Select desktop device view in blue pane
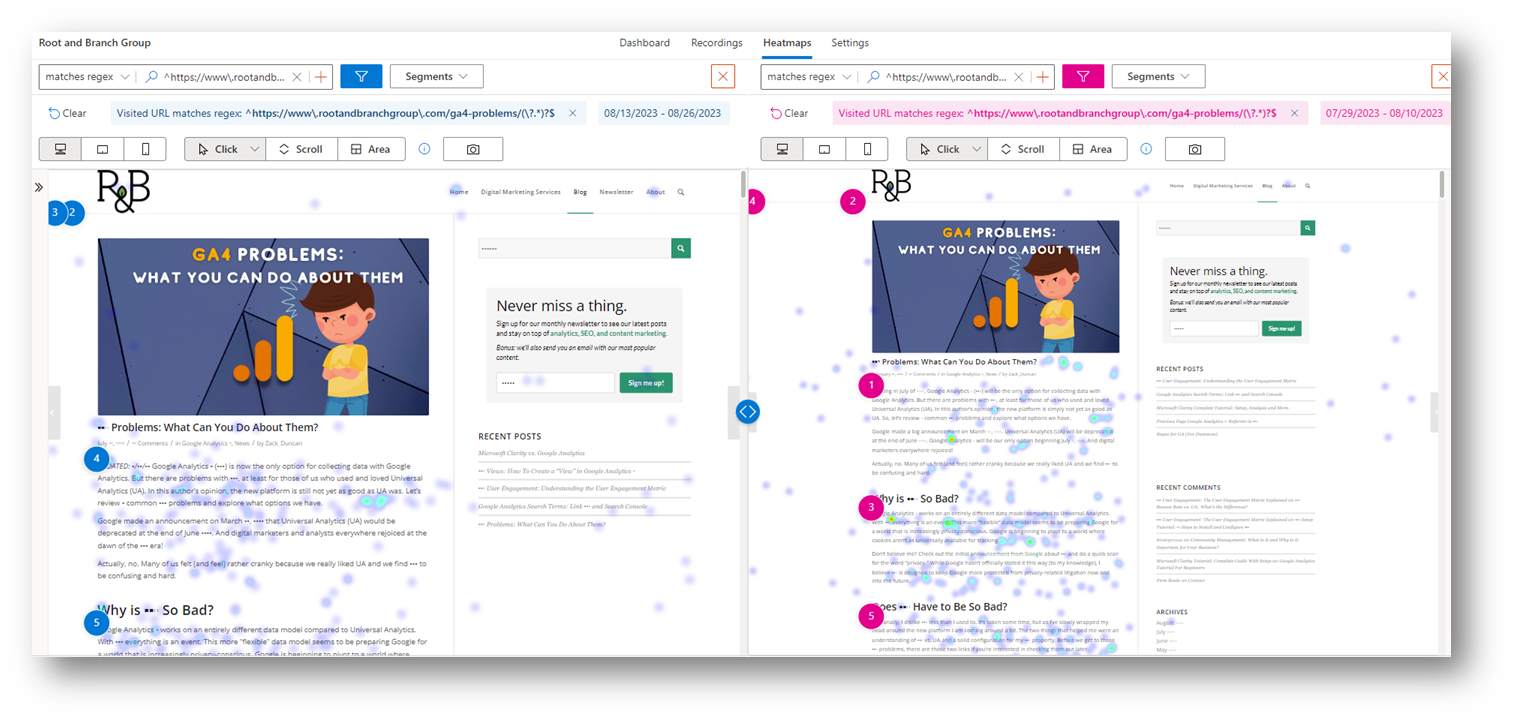 [x=60, y=149]
